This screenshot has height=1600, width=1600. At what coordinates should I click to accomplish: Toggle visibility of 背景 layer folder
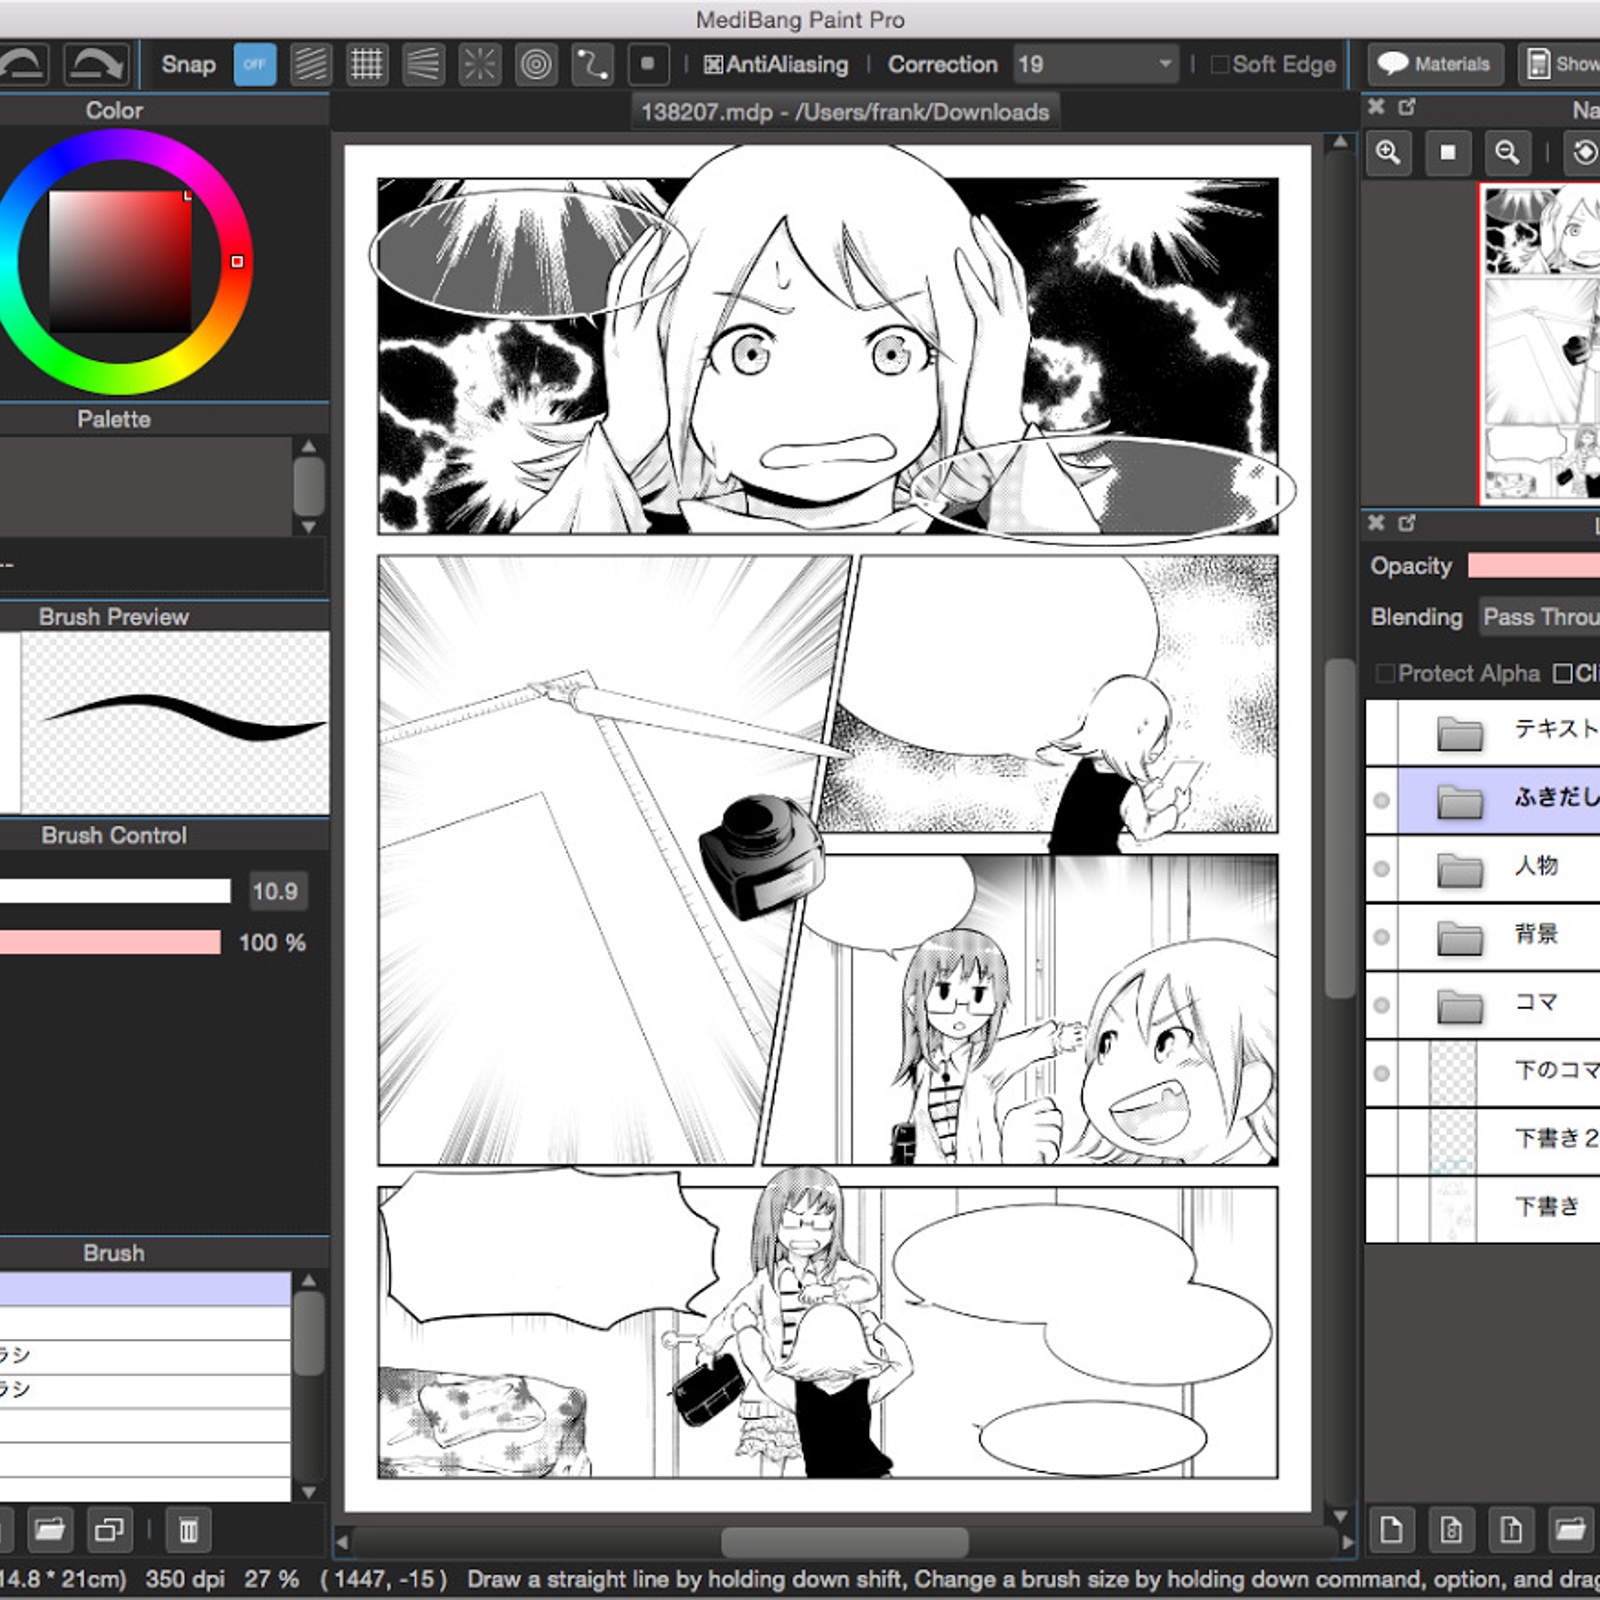pyautogui.click(x=1382, y=937)
